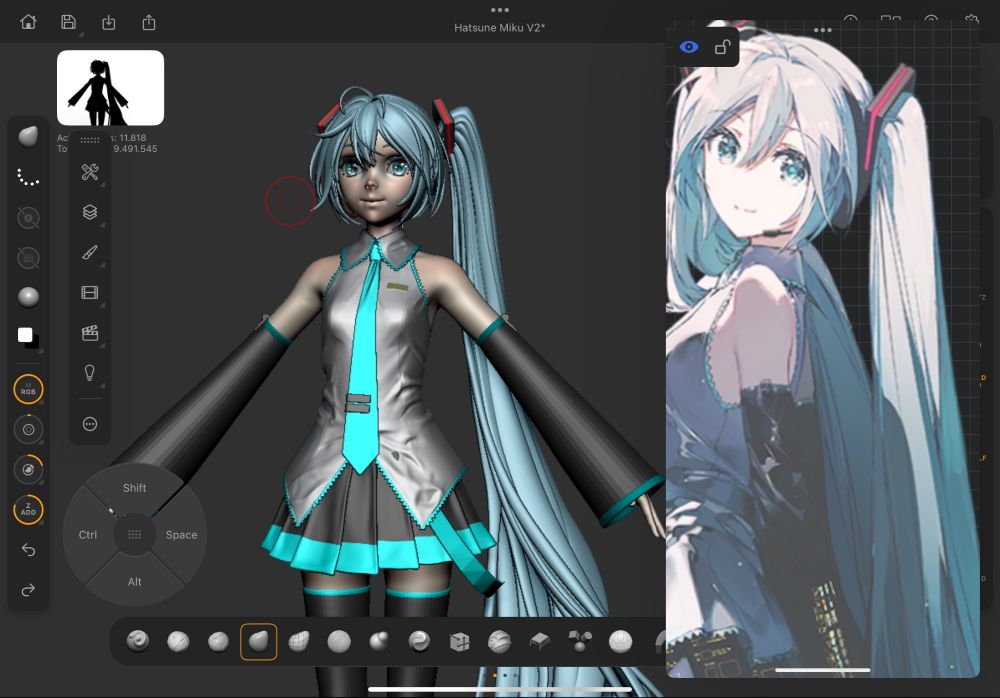1000x698 pixels.
Task: Select the primitive shapes cluster icon
Action: 580,641
